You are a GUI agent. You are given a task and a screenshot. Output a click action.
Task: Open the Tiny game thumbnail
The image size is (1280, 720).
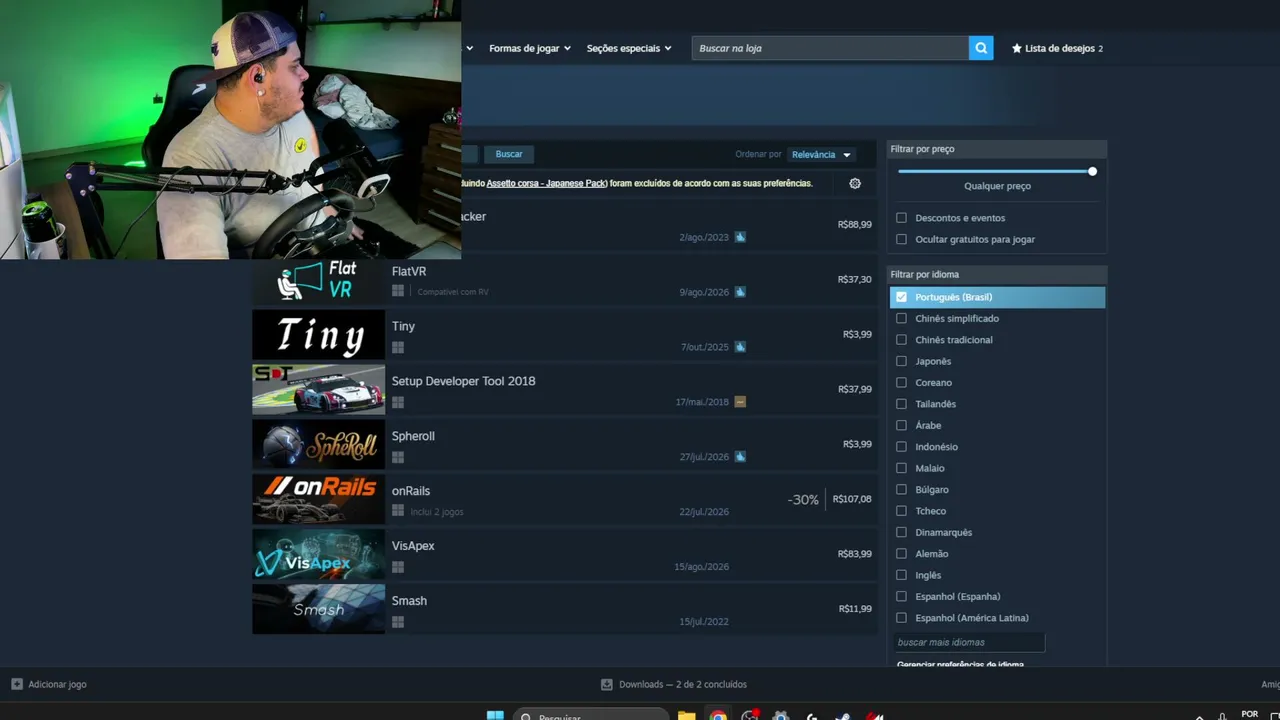coord(318,335)
